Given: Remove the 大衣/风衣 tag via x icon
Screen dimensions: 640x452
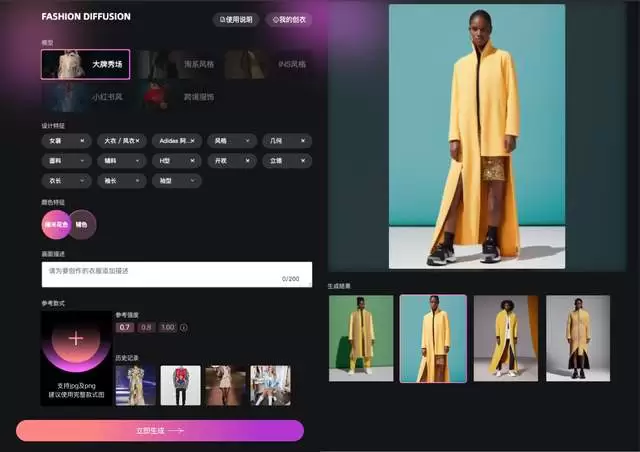Looking at the screenshot, I should [137, 141].
